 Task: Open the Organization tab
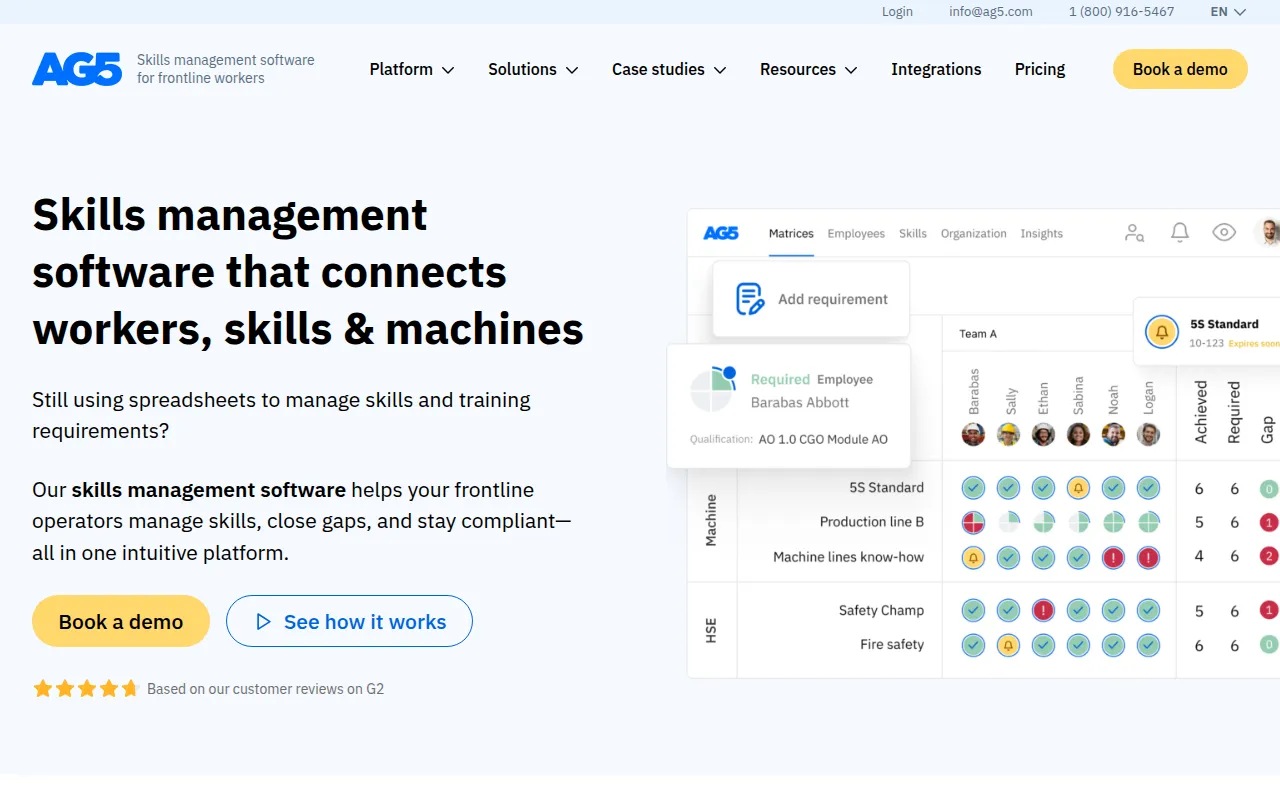tap(973, 233)
